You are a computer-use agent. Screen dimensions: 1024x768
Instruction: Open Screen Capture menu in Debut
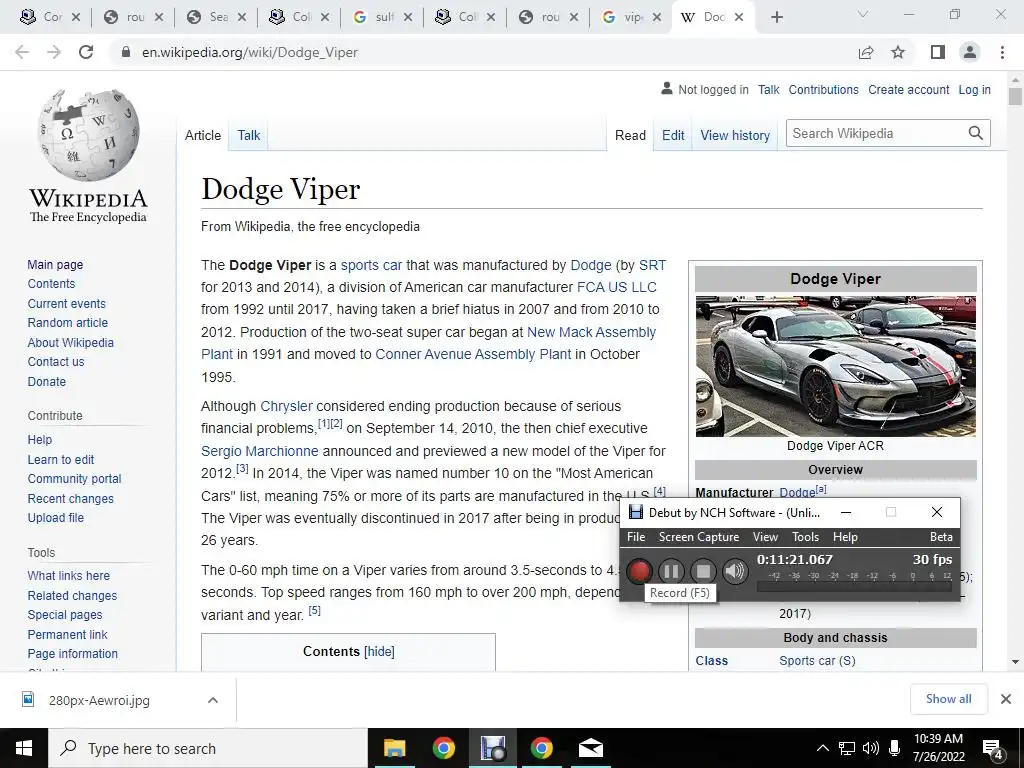[x=699, y=537]
